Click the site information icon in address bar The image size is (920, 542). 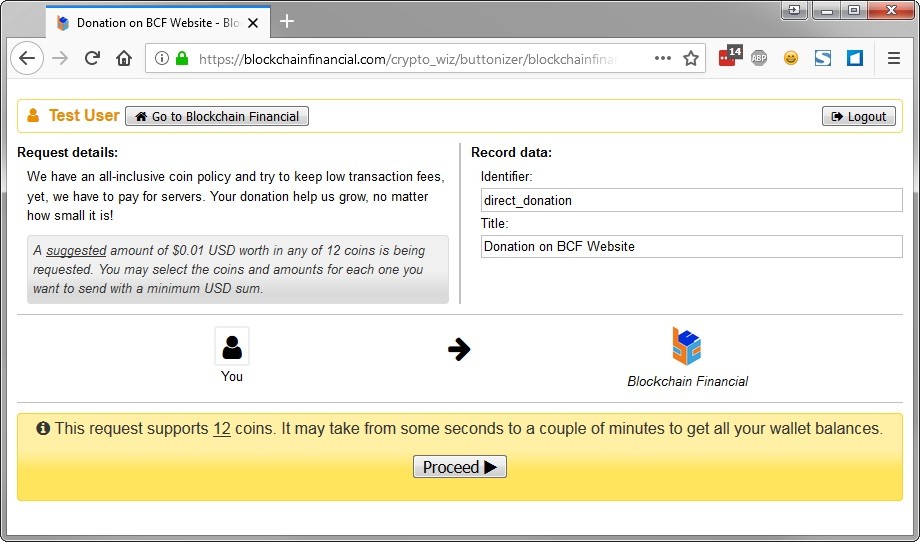coord(162,58)
